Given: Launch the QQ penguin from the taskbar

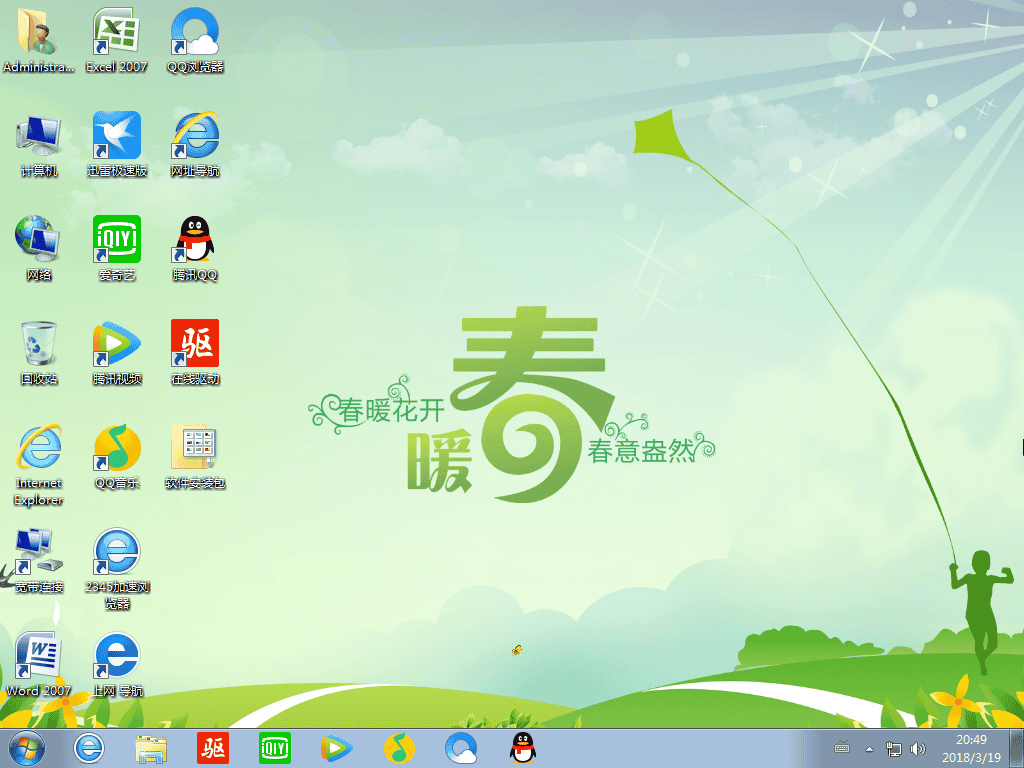Looking at the screenshot, I should 523,748.
